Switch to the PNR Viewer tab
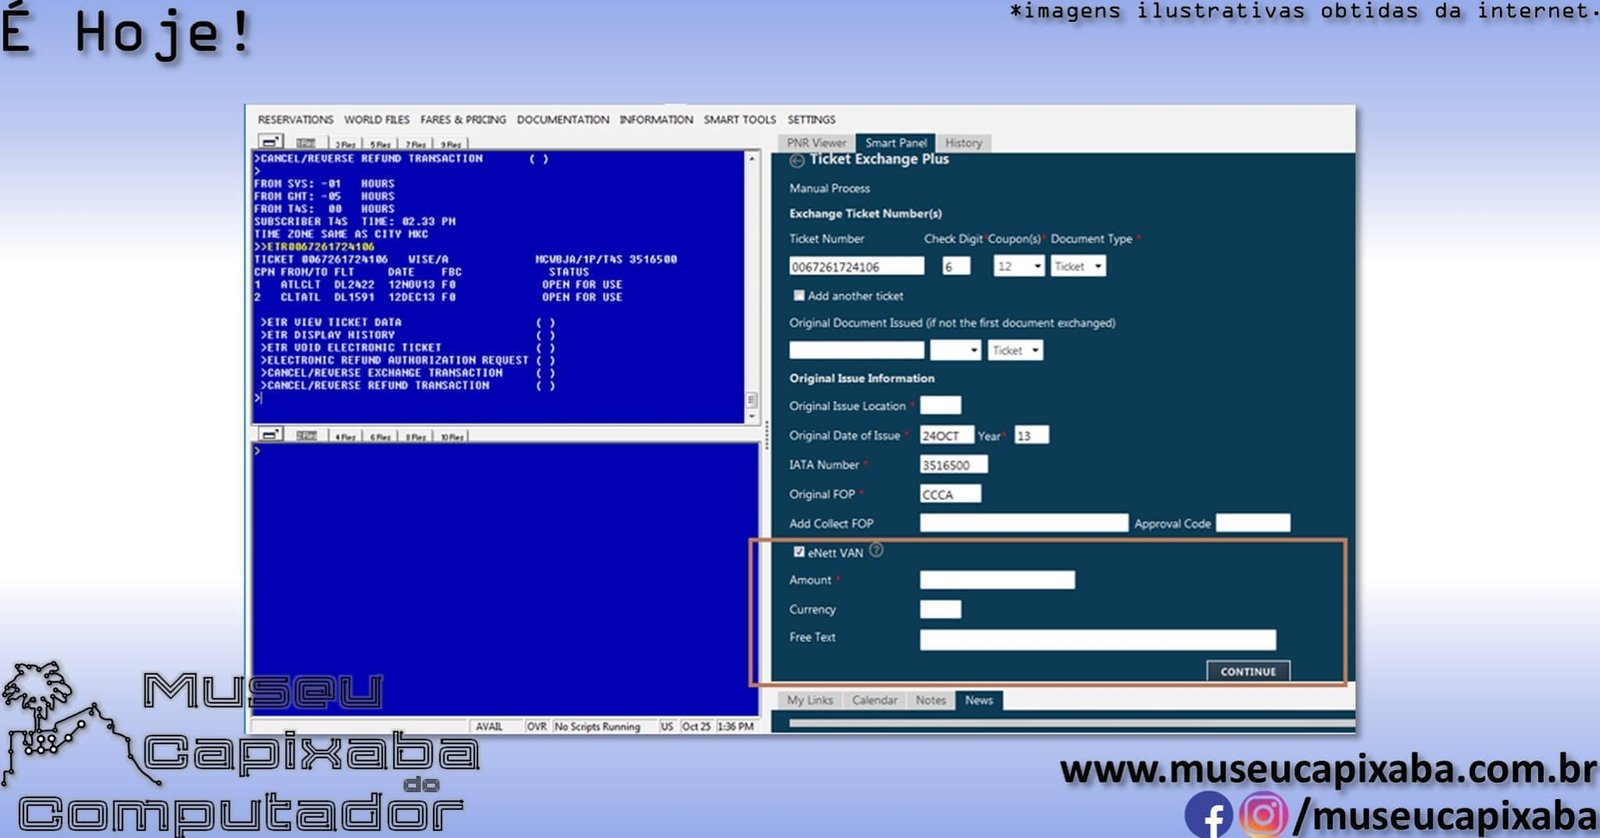 click(x=816, y=143)
